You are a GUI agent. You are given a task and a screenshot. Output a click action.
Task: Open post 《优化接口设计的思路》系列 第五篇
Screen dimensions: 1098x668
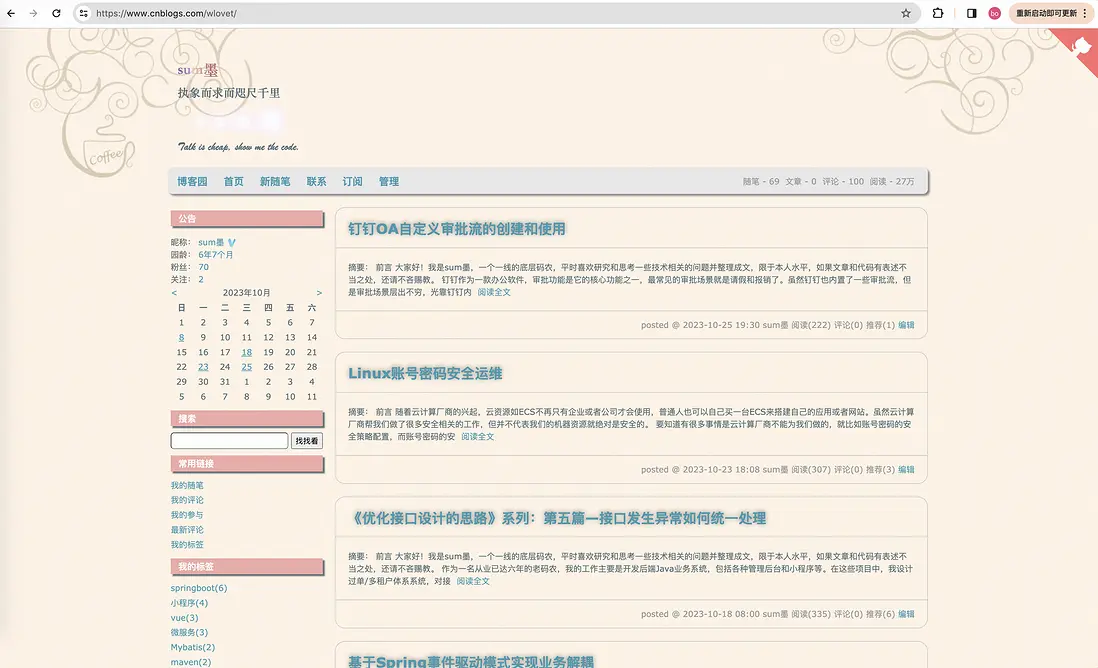pyautogui.click(x=557, y=518)
